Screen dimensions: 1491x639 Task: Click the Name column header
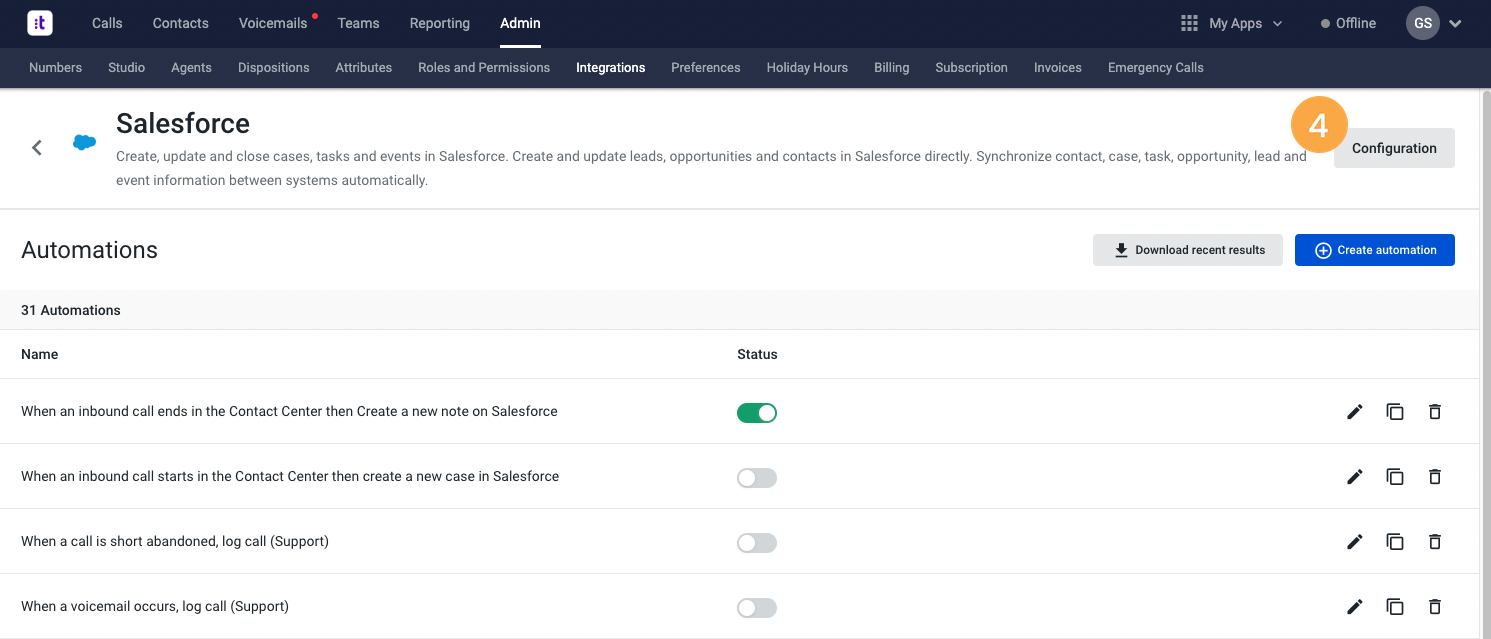click(x=40, y=354)
